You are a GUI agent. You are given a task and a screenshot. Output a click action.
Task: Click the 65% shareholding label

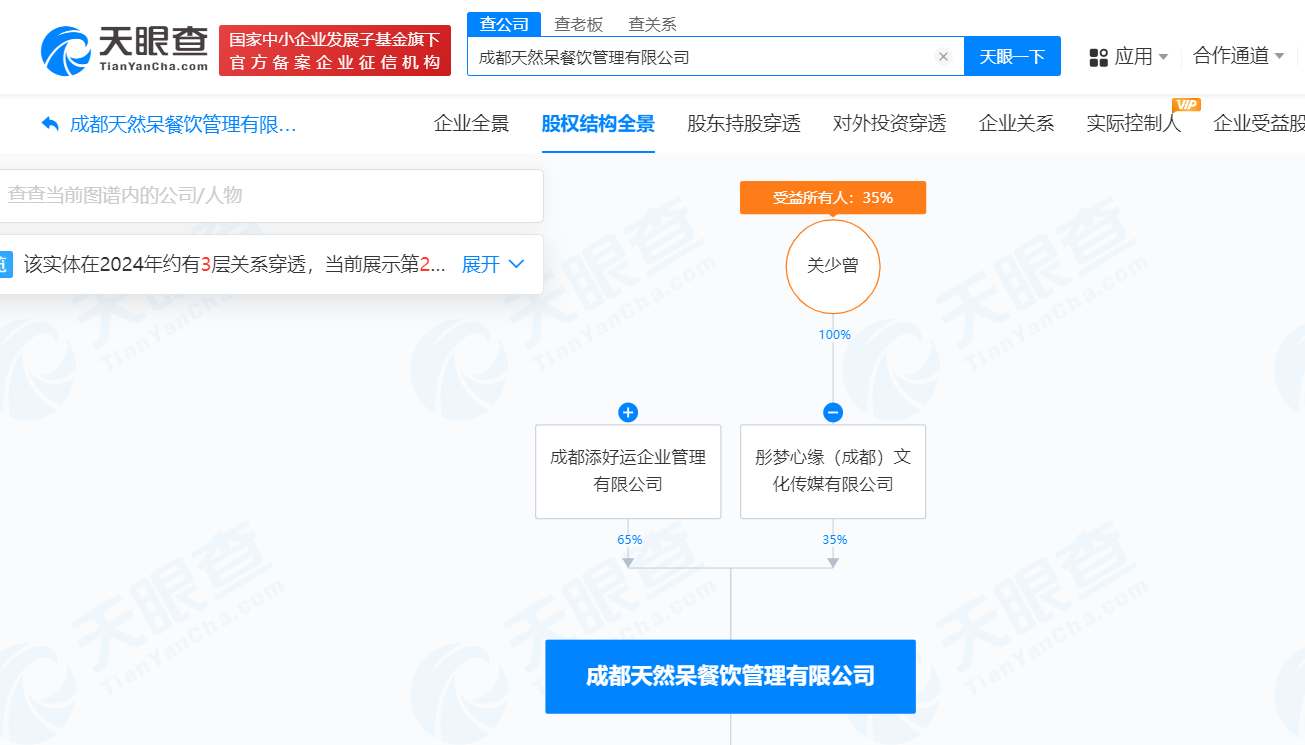pyautogui.click(x=629, y=539)
